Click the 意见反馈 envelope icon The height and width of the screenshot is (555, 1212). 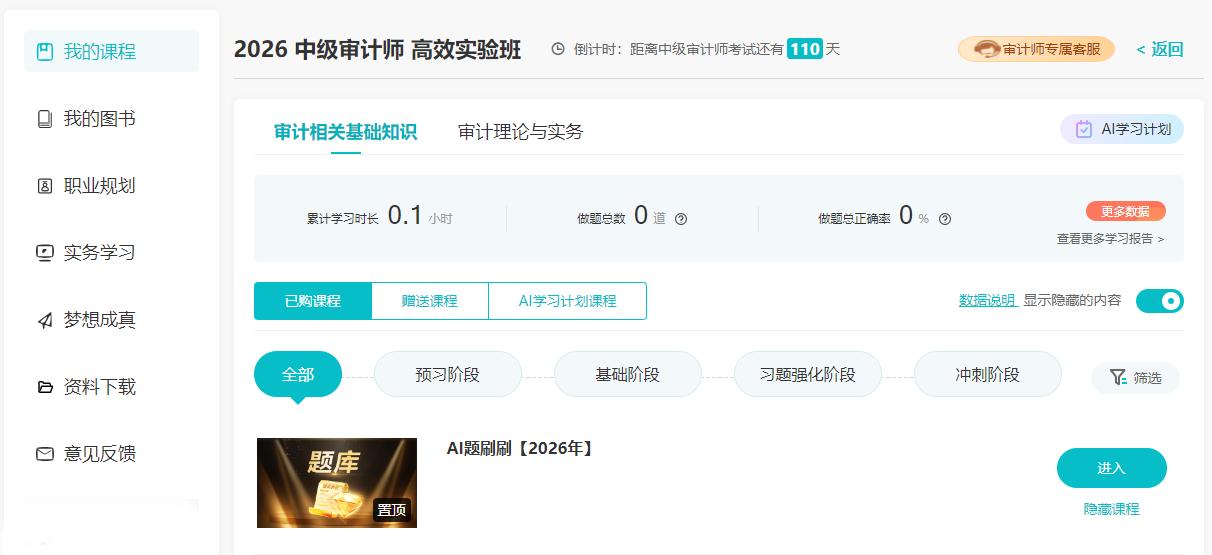[x=44, y=454]
